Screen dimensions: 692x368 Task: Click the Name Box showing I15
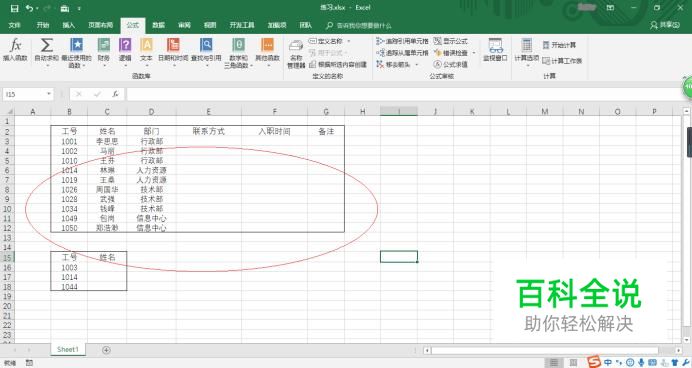click(x=23, y=94)
